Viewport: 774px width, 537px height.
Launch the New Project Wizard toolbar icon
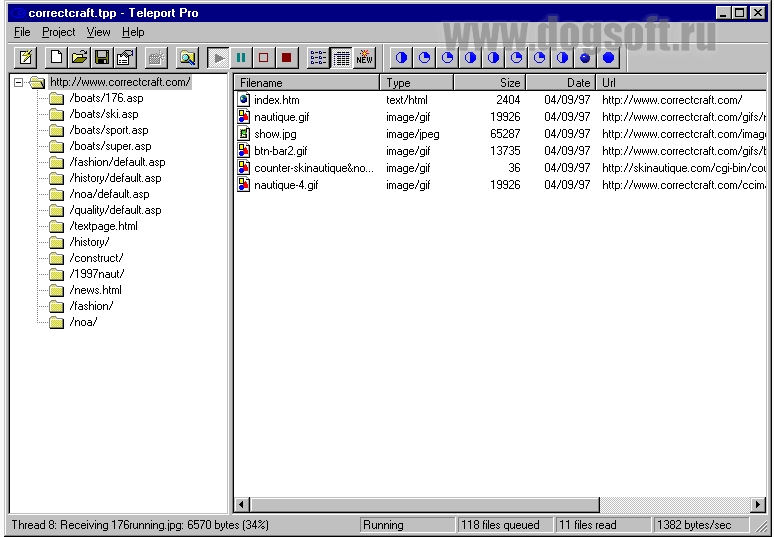25,58
